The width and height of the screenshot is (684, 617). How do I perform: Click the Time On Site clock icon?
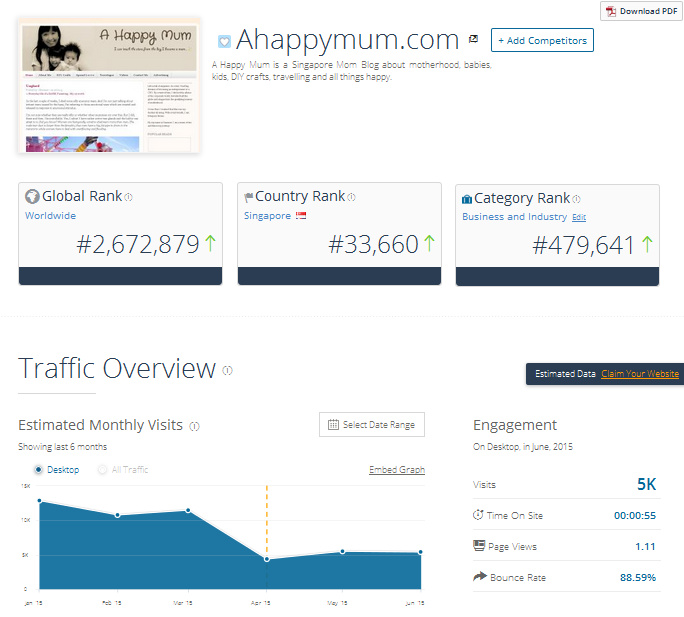tap(478, 514)
